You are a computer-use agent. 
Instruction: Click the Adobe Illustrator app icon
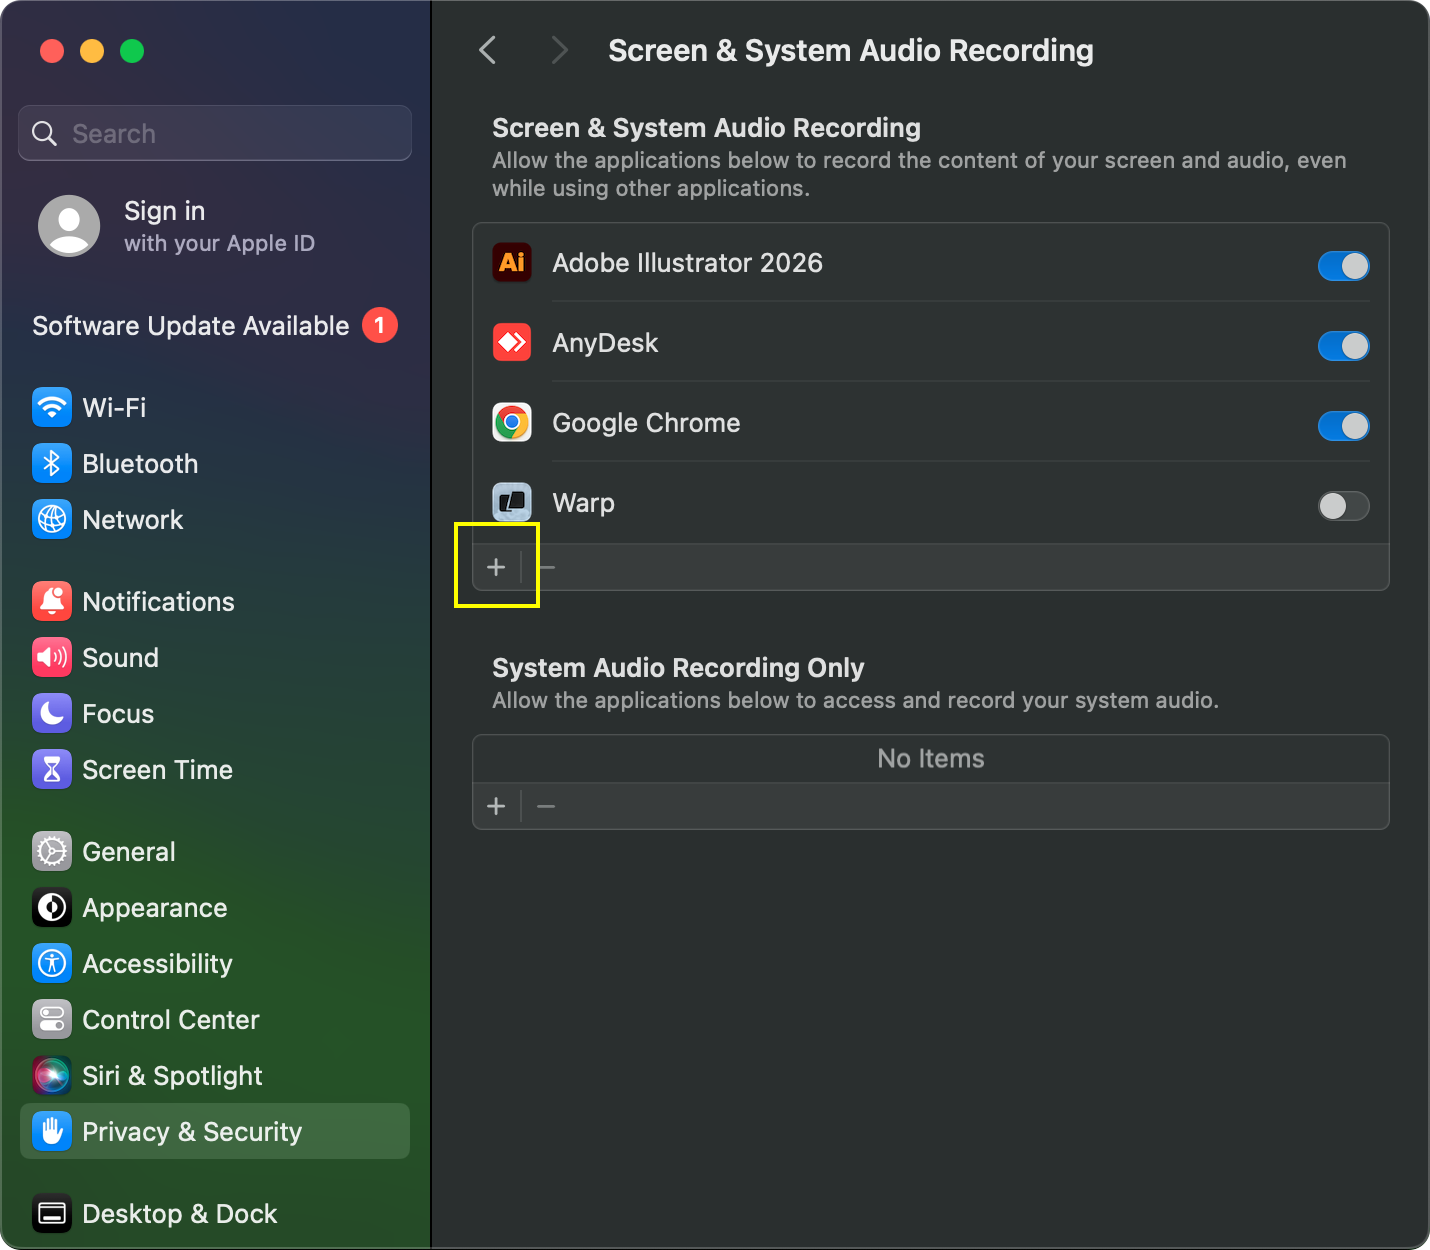tap(512, 262)
